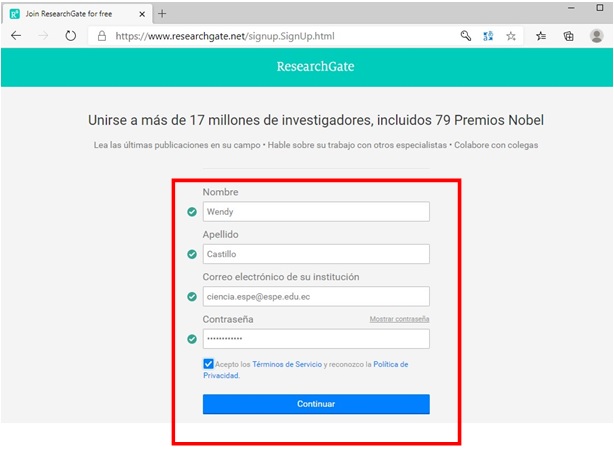Click the padlock site info icon

coord(101,35)
